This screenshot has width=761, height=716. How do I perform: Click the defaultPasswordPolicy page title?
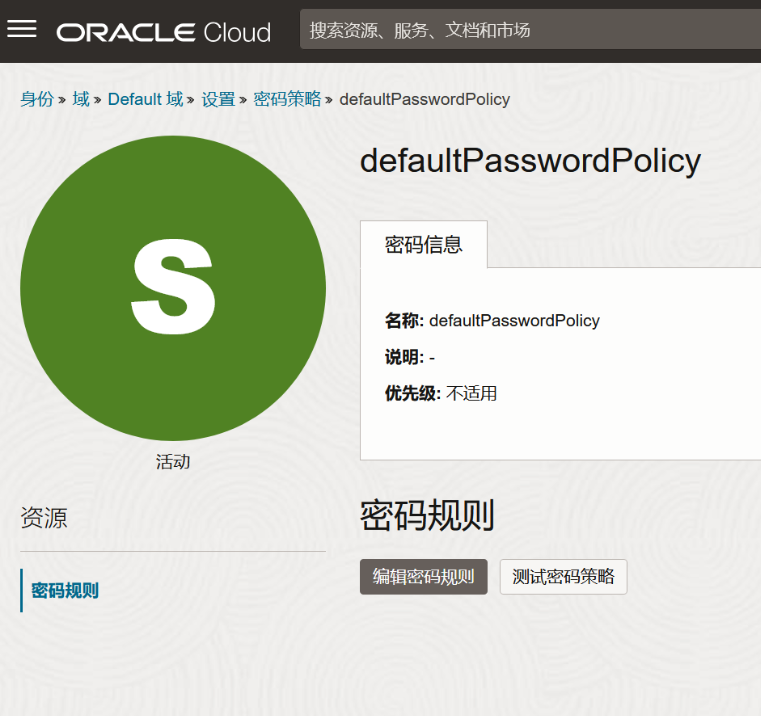pos(530,161)
